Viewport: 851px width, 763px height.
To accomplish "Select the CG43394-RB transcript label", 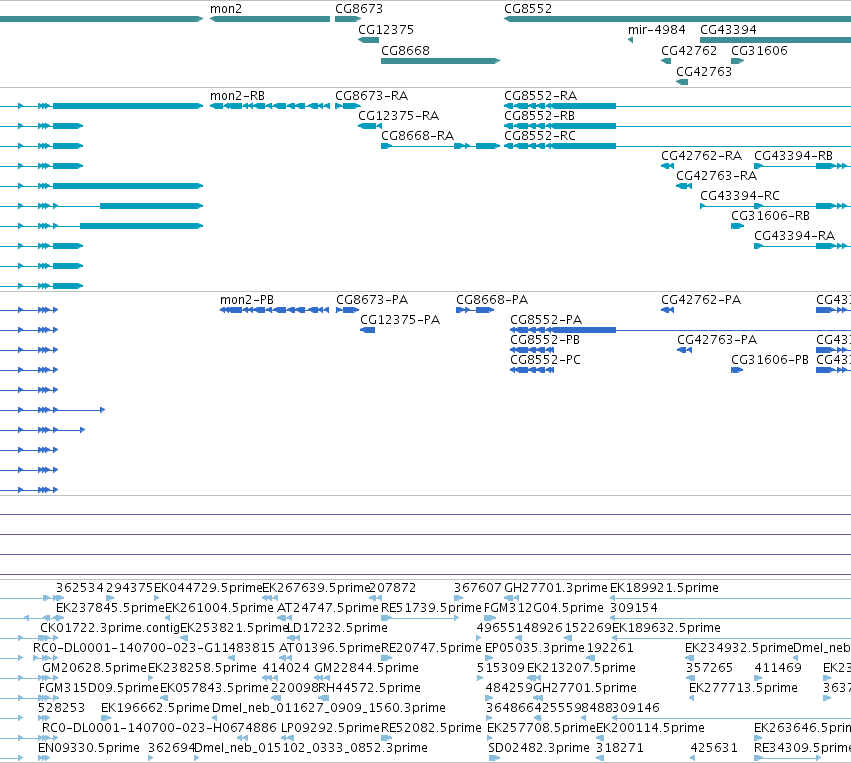I will 793,156.
